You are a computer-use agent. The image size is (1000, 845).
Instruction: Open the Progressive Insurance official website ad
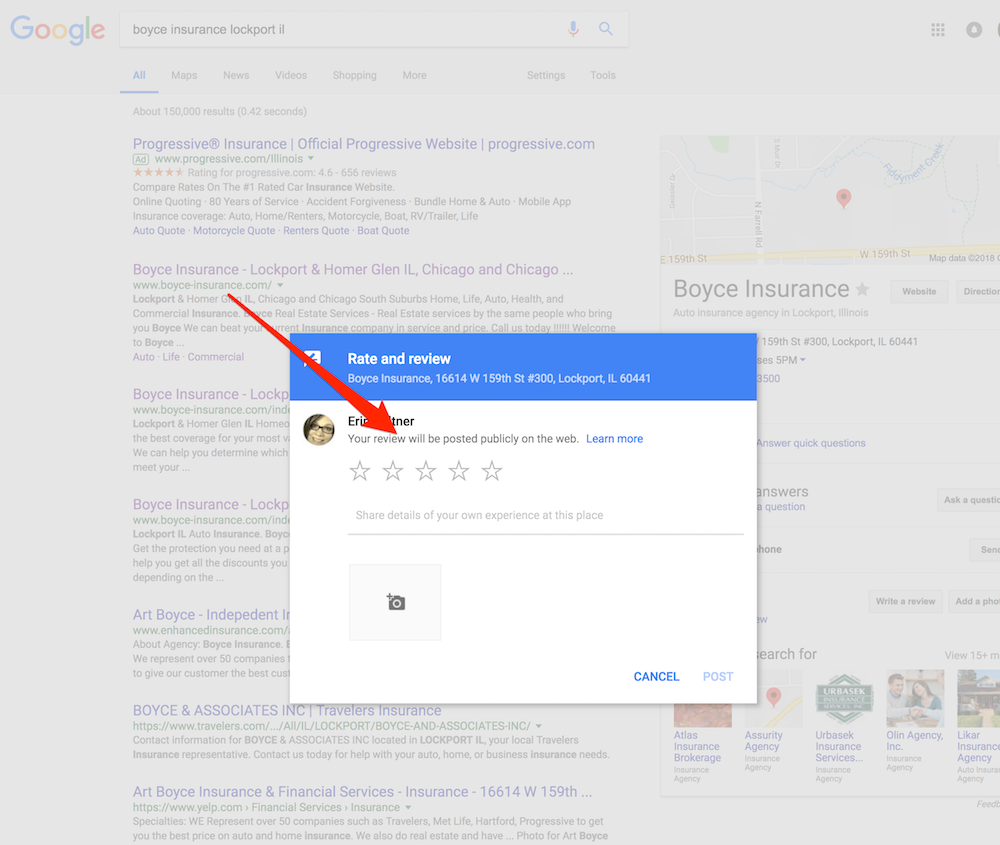[364, 144]
